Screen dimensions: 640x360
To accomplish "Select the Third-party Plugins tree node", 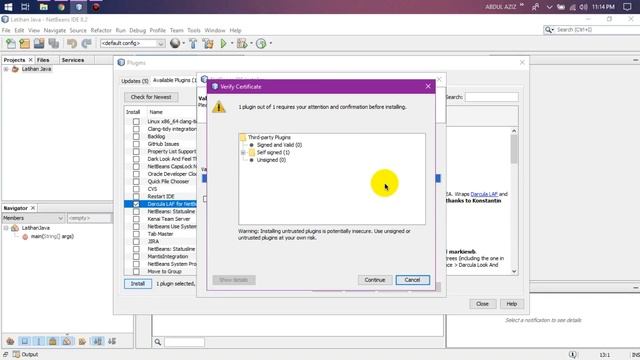I will tap(269, 138).
